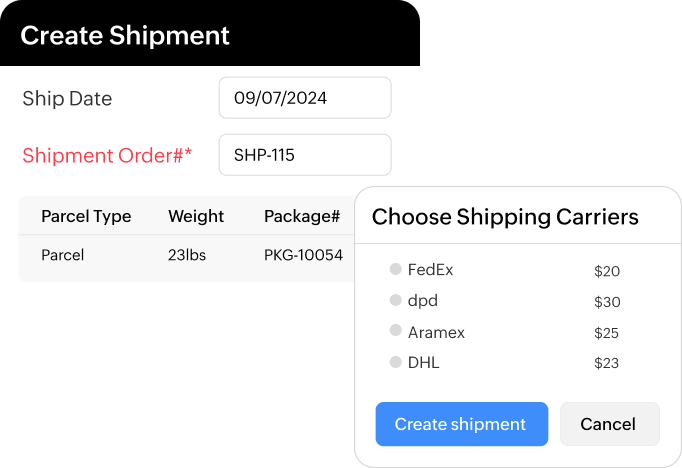Image resolution: width=682 pixels, height=468 pixels.
Task: Select the Parcel cell in the table row
Action: point(62,255)
